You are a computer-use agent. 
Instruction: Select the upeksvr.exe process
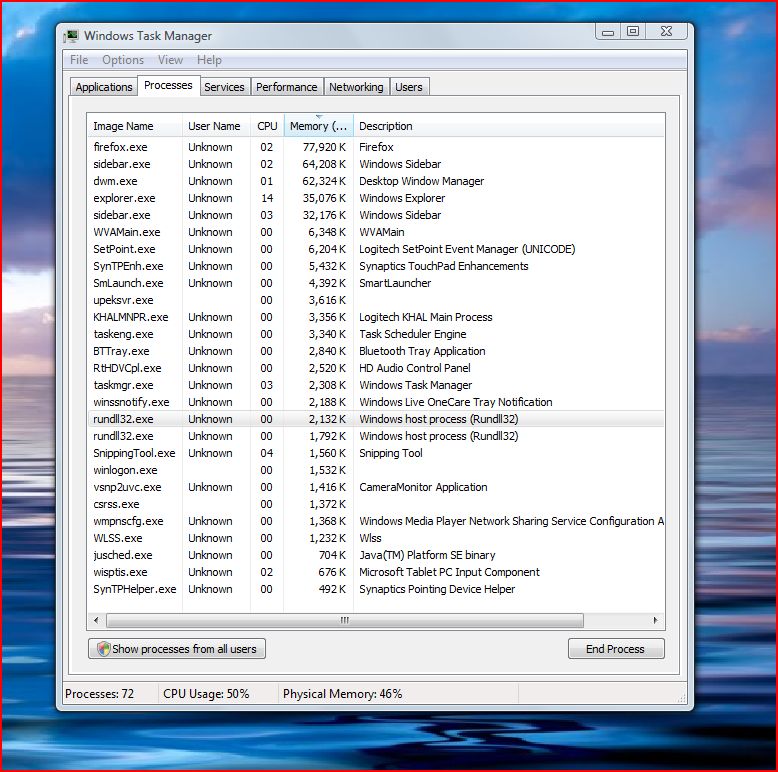point(376,300)
